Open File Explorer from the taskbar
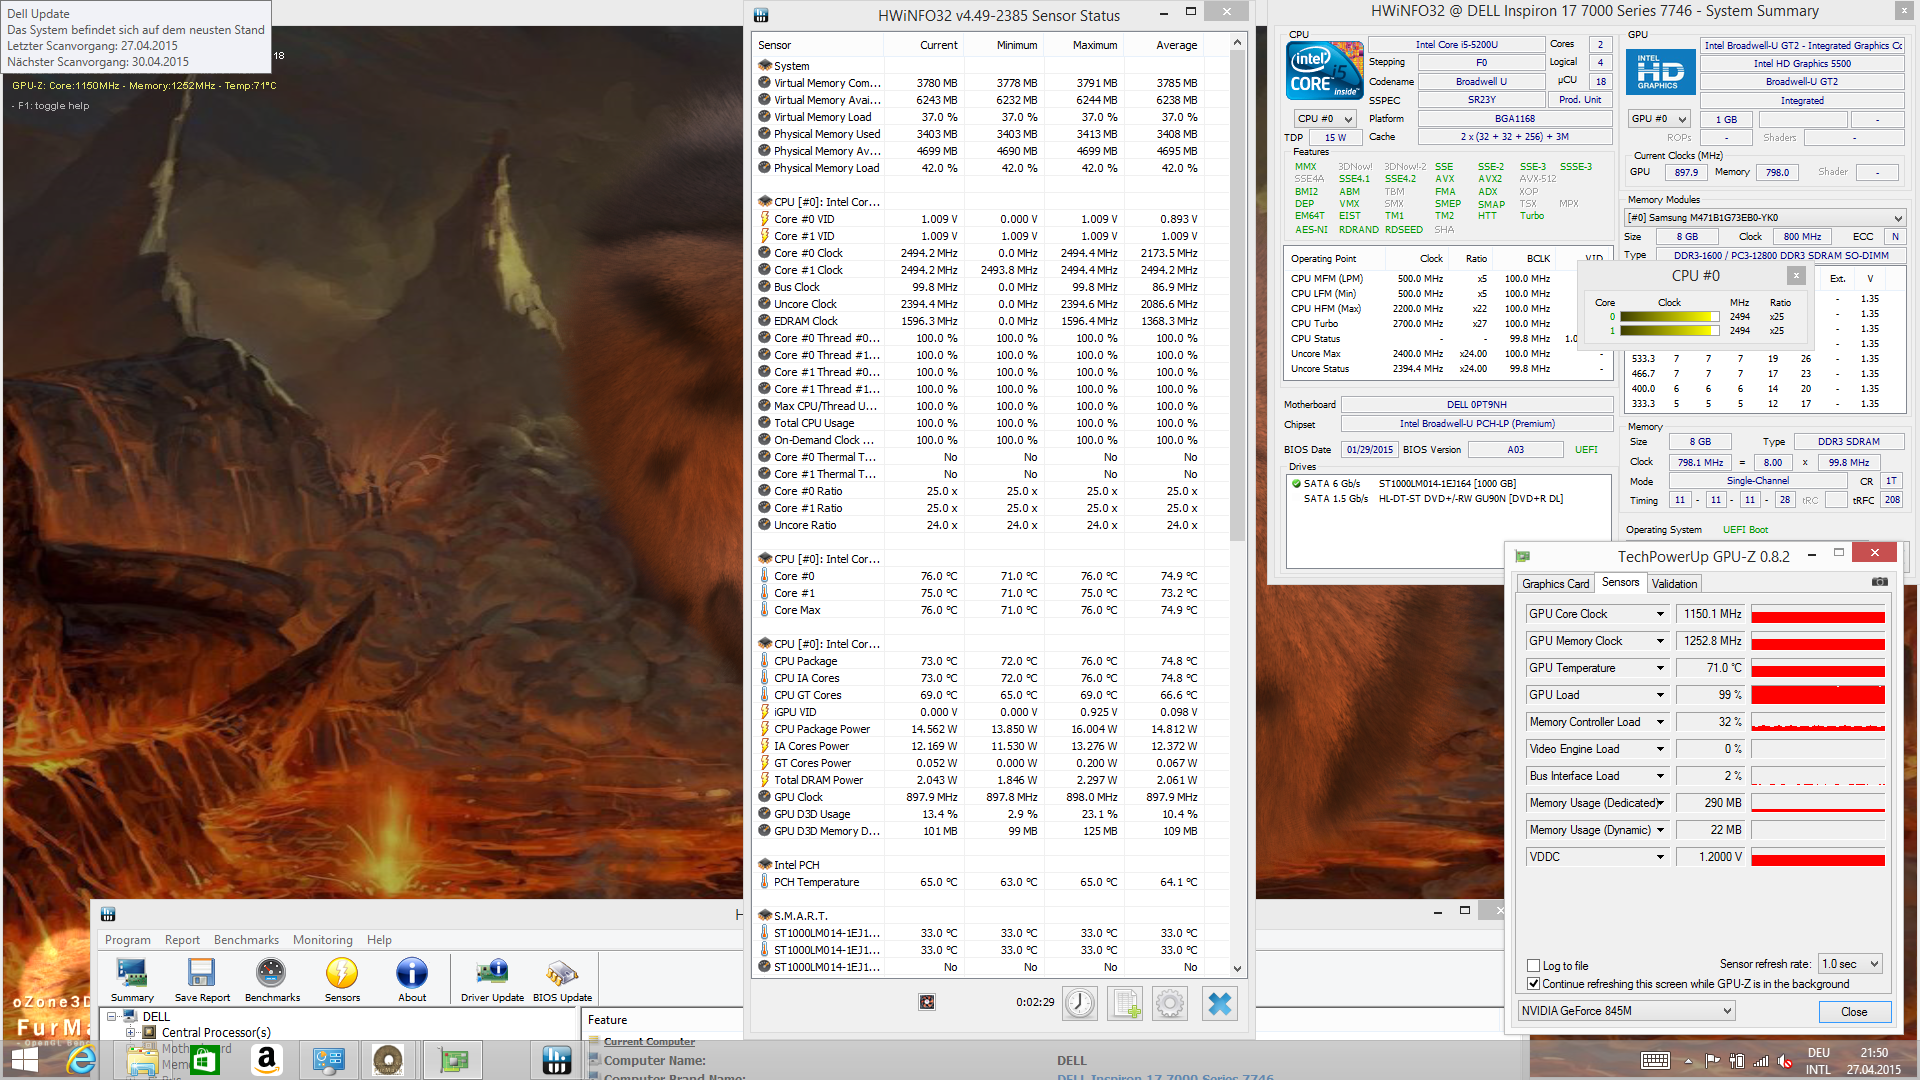Image resolution: width=1920 pixels, height=1080 pixels. pos(143,1060)
